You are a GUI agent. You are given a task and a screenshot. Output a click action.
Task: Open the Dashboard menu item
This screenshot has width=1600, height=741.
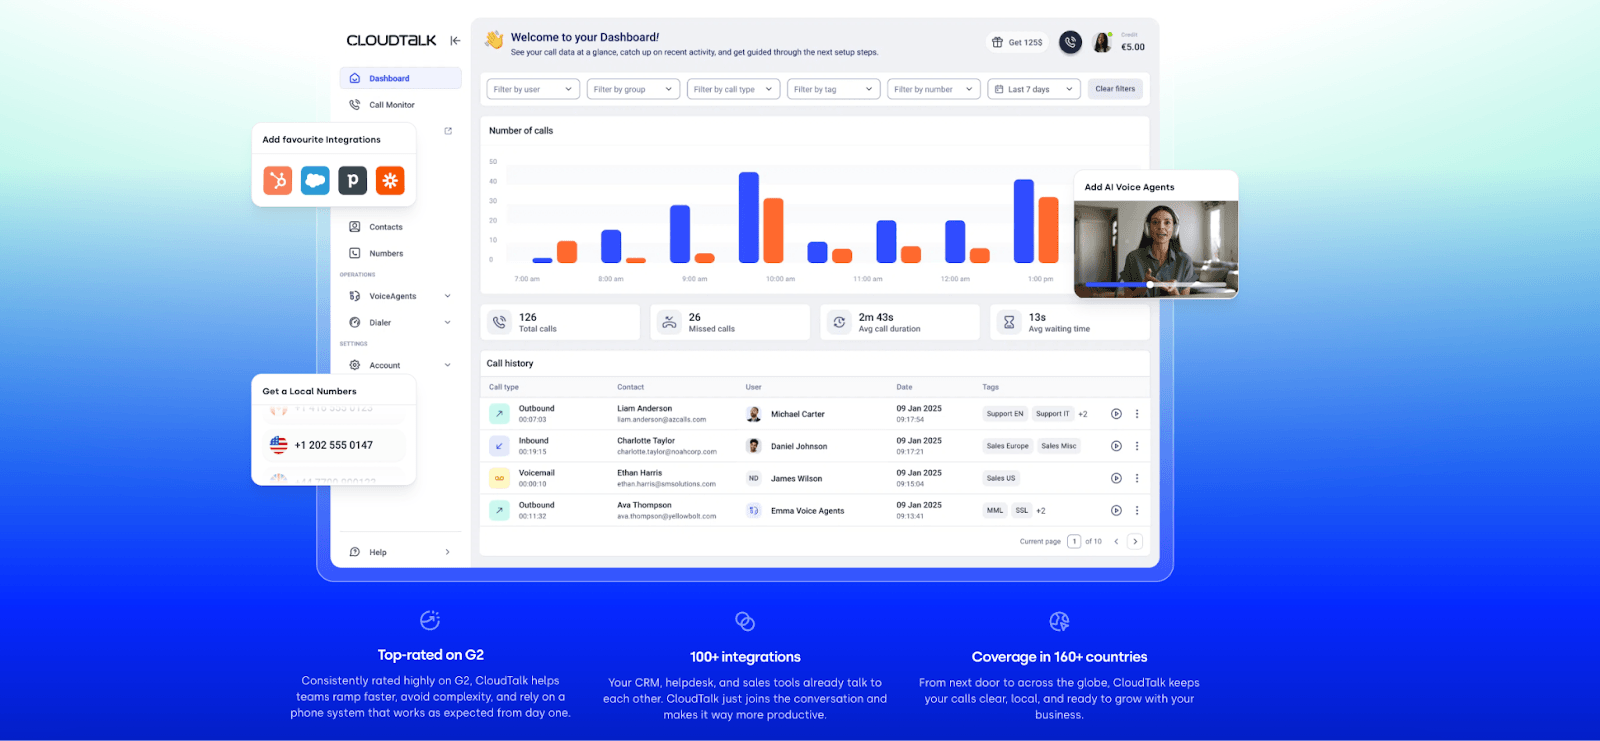pos(400,78)
